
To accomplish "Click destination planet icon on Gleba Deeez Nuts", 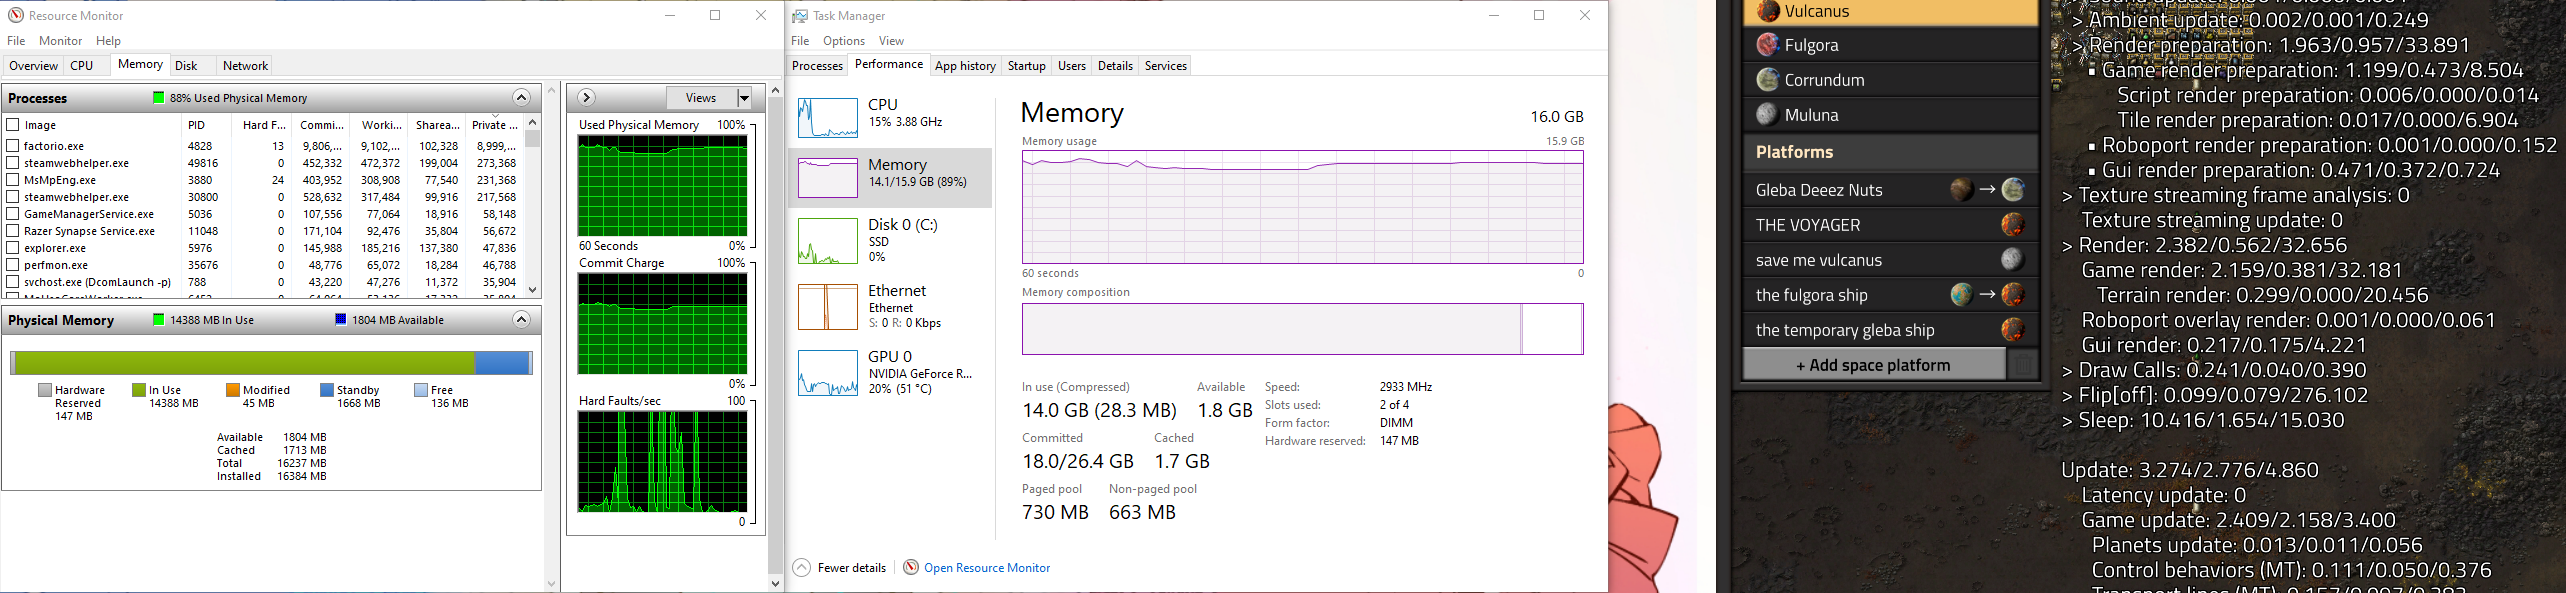I will click(2013, 190).
